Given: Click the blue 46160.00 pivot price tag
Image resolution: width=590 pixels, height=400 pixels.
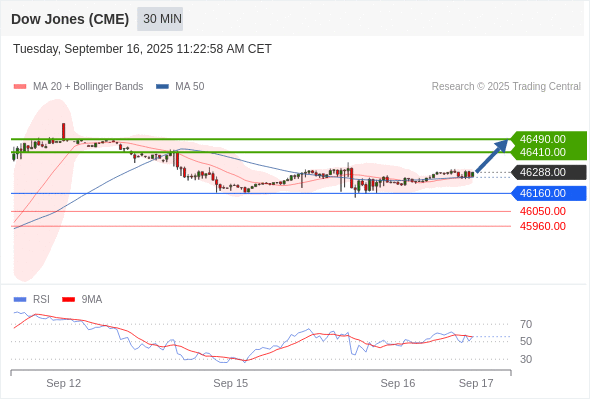Looking at the screenshot, I should coord(549,193).
